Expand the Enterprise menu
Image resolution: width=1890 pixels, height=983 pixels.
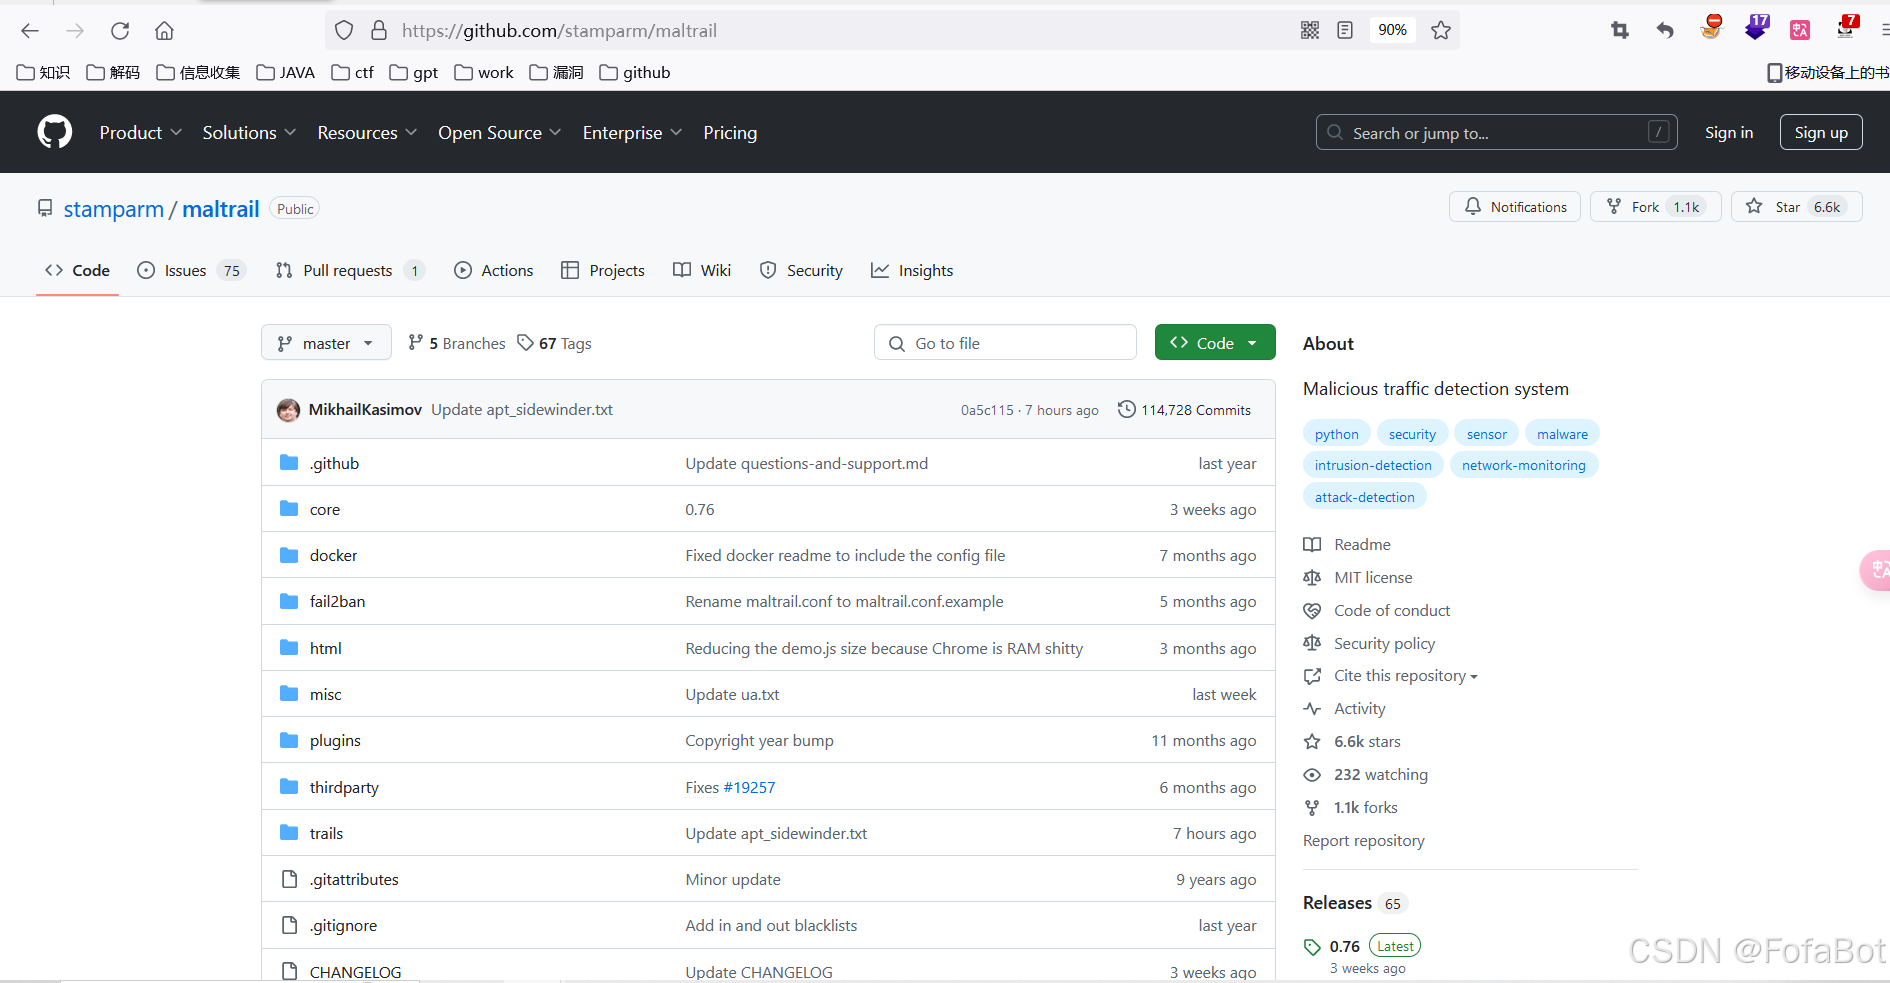point(632,132)
